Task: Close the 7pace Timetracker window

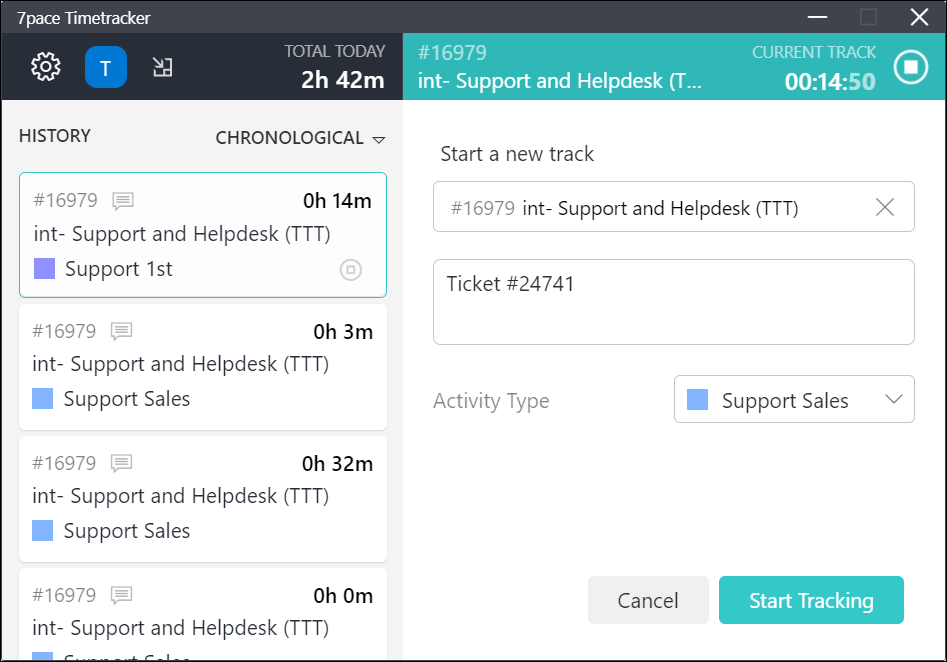Action: click(919, 17)
